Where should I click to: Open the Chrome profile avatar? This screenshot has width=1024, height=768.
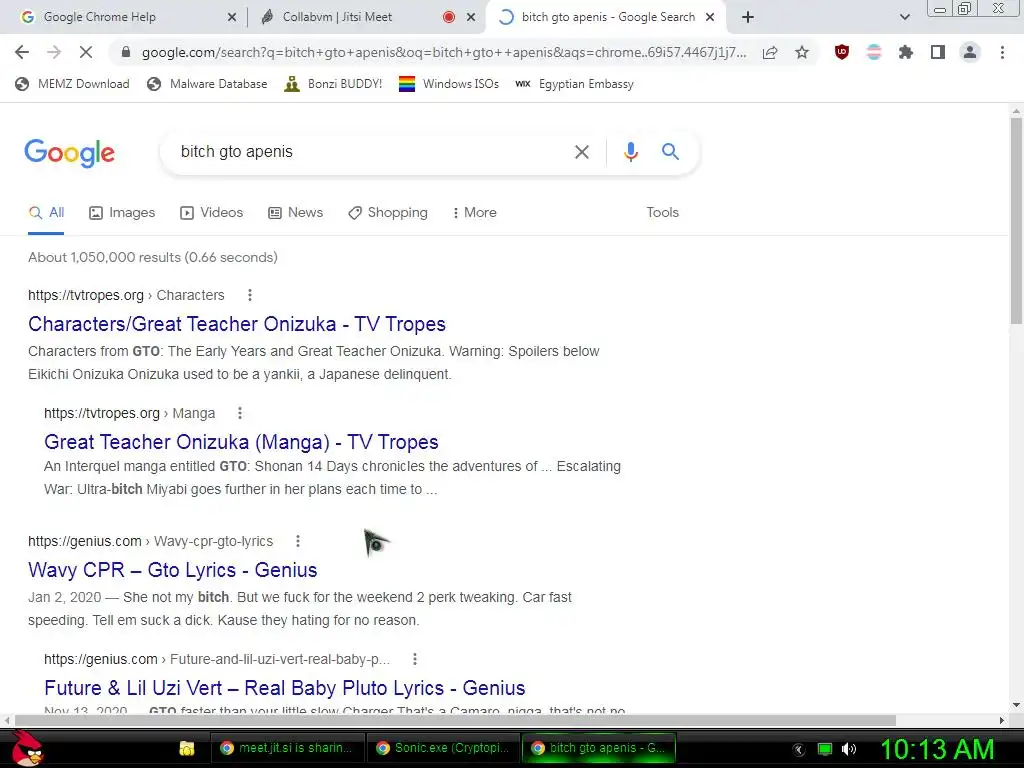point(970,52)
